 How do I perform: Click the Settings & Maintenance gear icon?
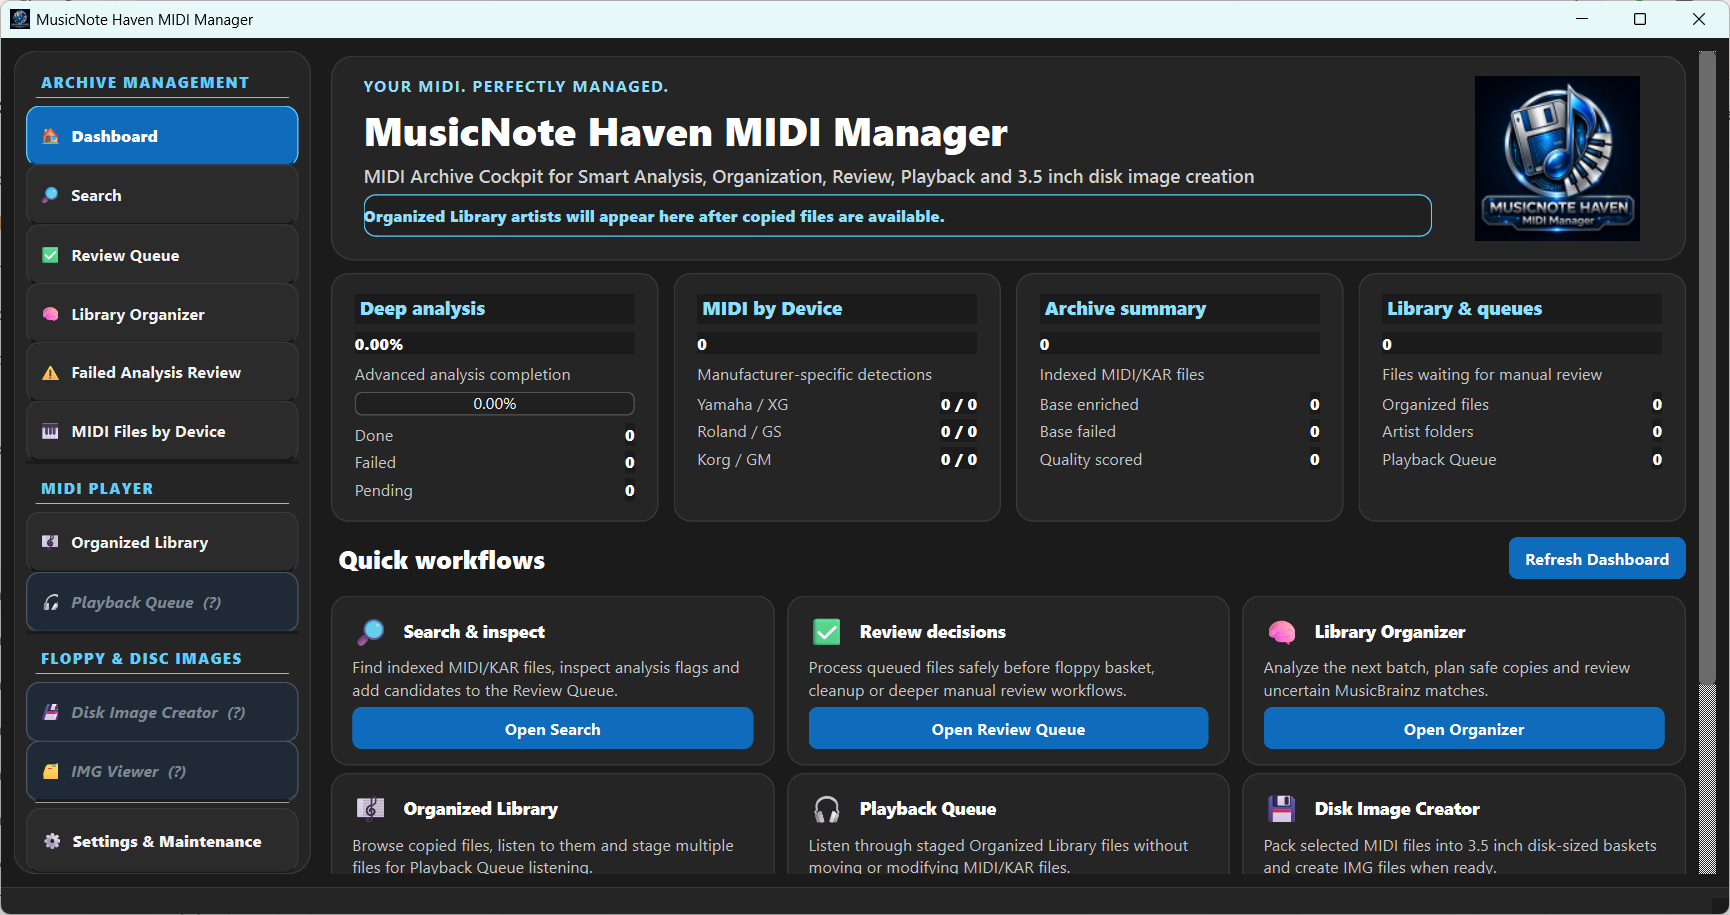tap(52, 841)
